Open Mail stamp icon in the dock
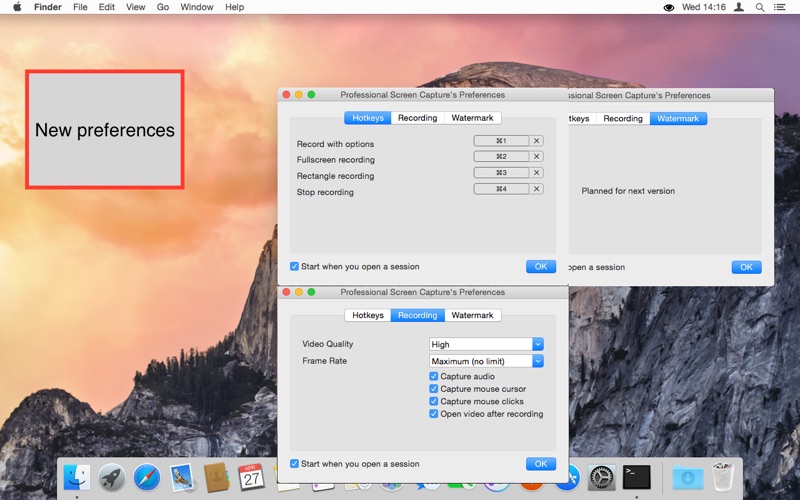 (182, 478)
